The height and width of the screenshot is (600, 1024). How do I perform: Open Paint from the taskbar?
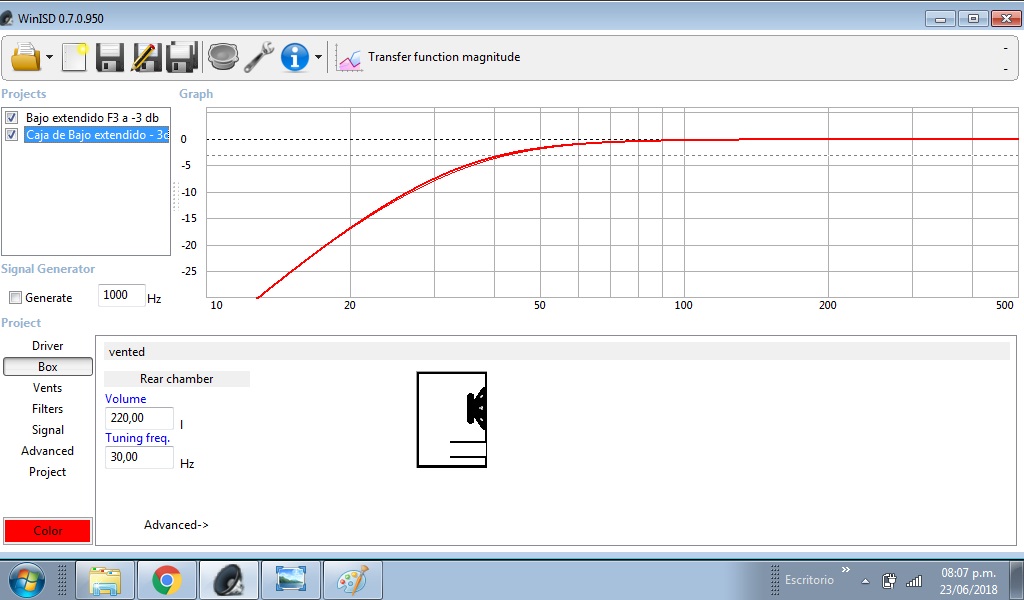[353, 580]
